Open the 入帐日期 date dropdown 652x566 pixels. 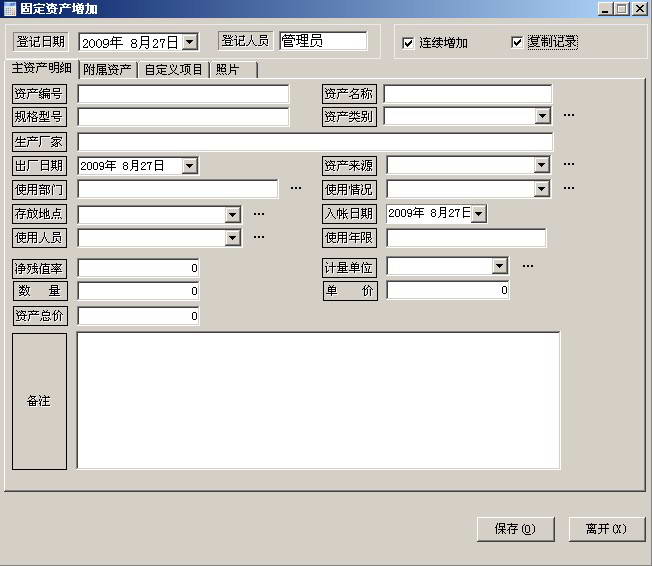[x=479, y=214]
